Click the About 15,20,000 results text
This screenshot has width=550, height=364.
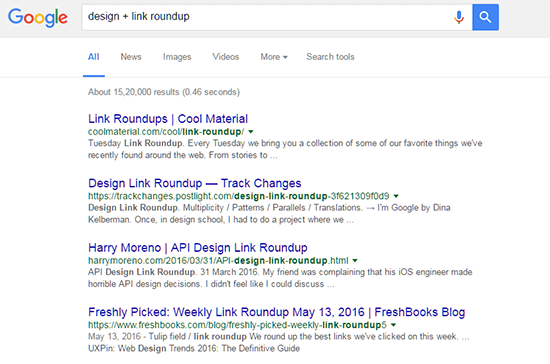[x=164, y=92]
